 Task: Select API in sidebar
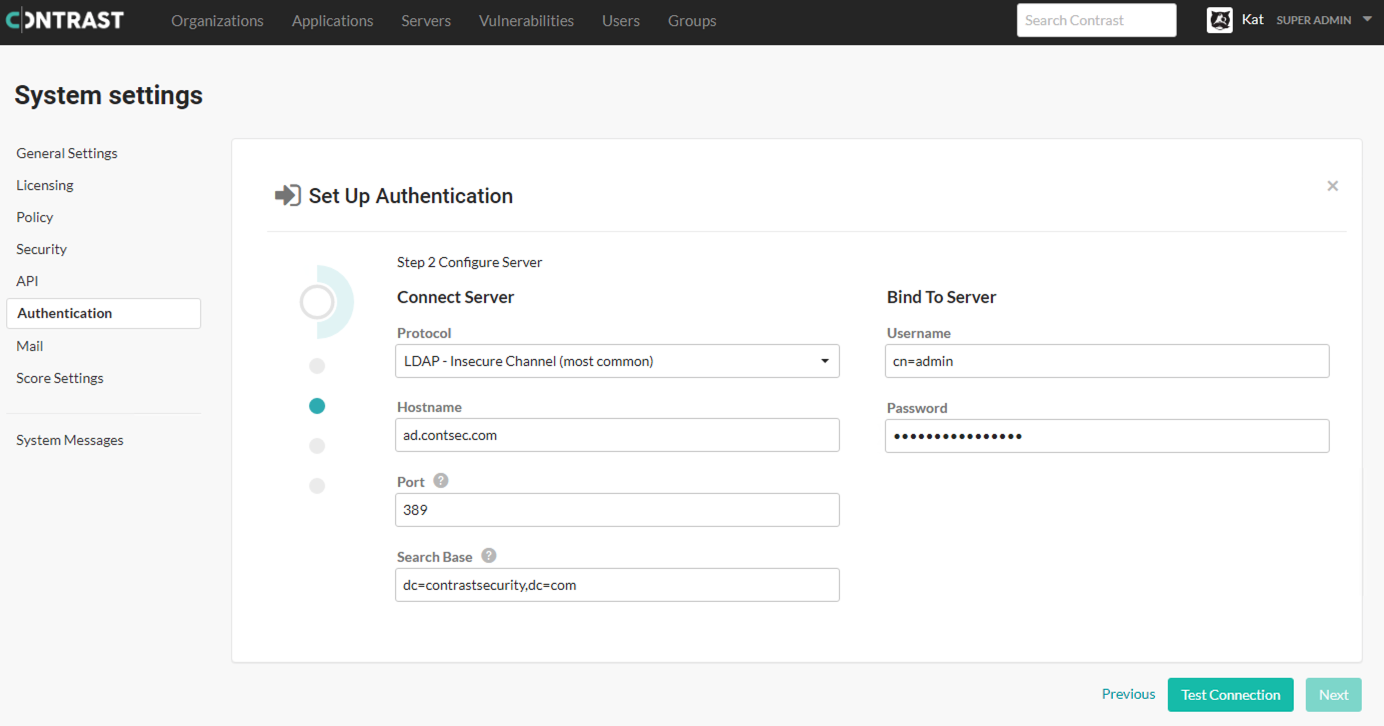pos(27,281)
